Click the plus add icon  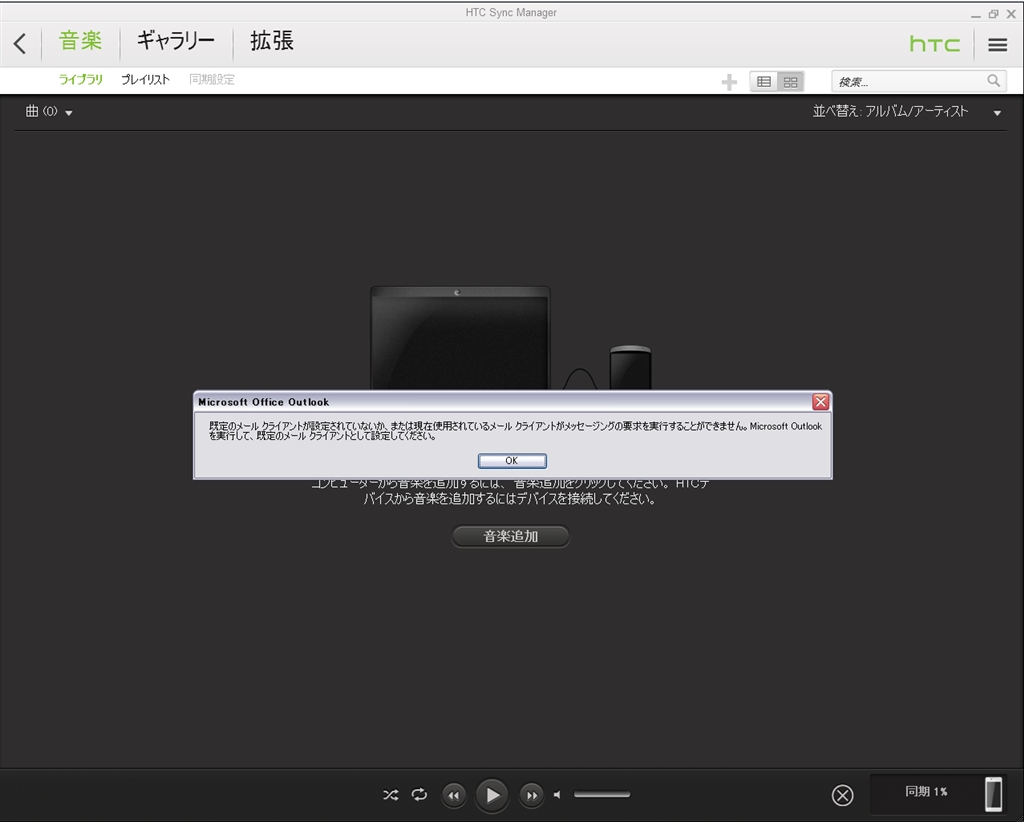[x=729, y=82]
